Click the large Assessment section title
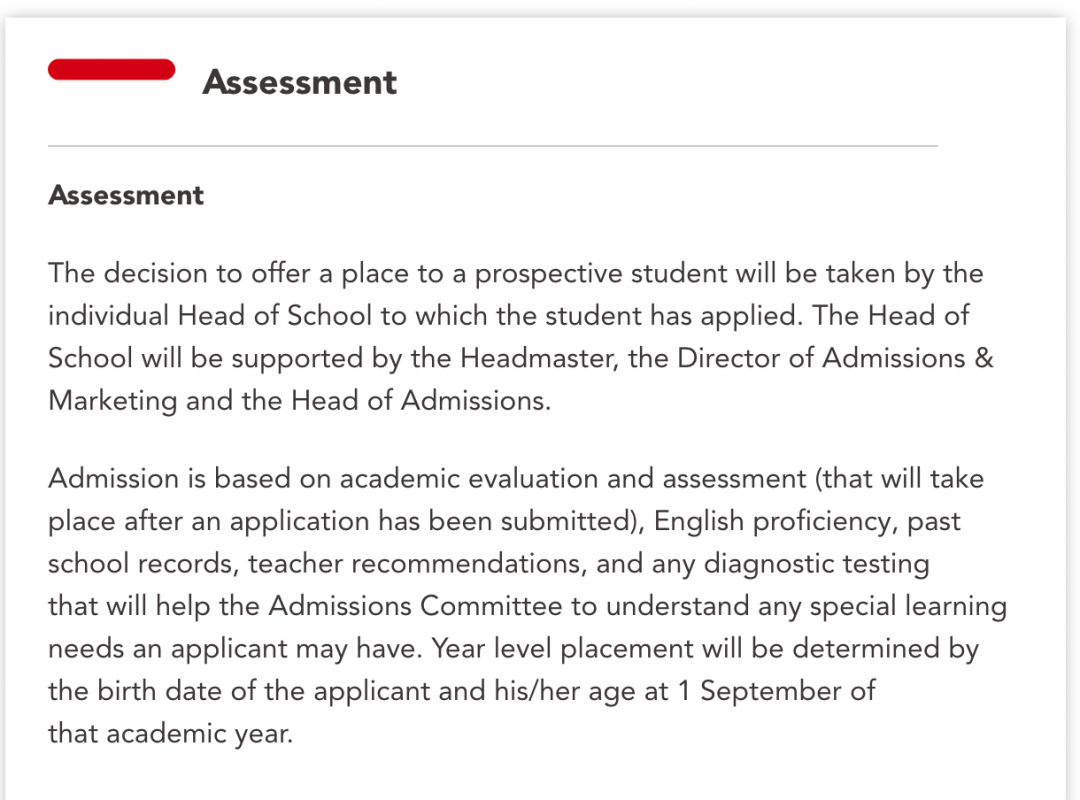Viewport: 1080px width, 800px height. pos(300,82)
